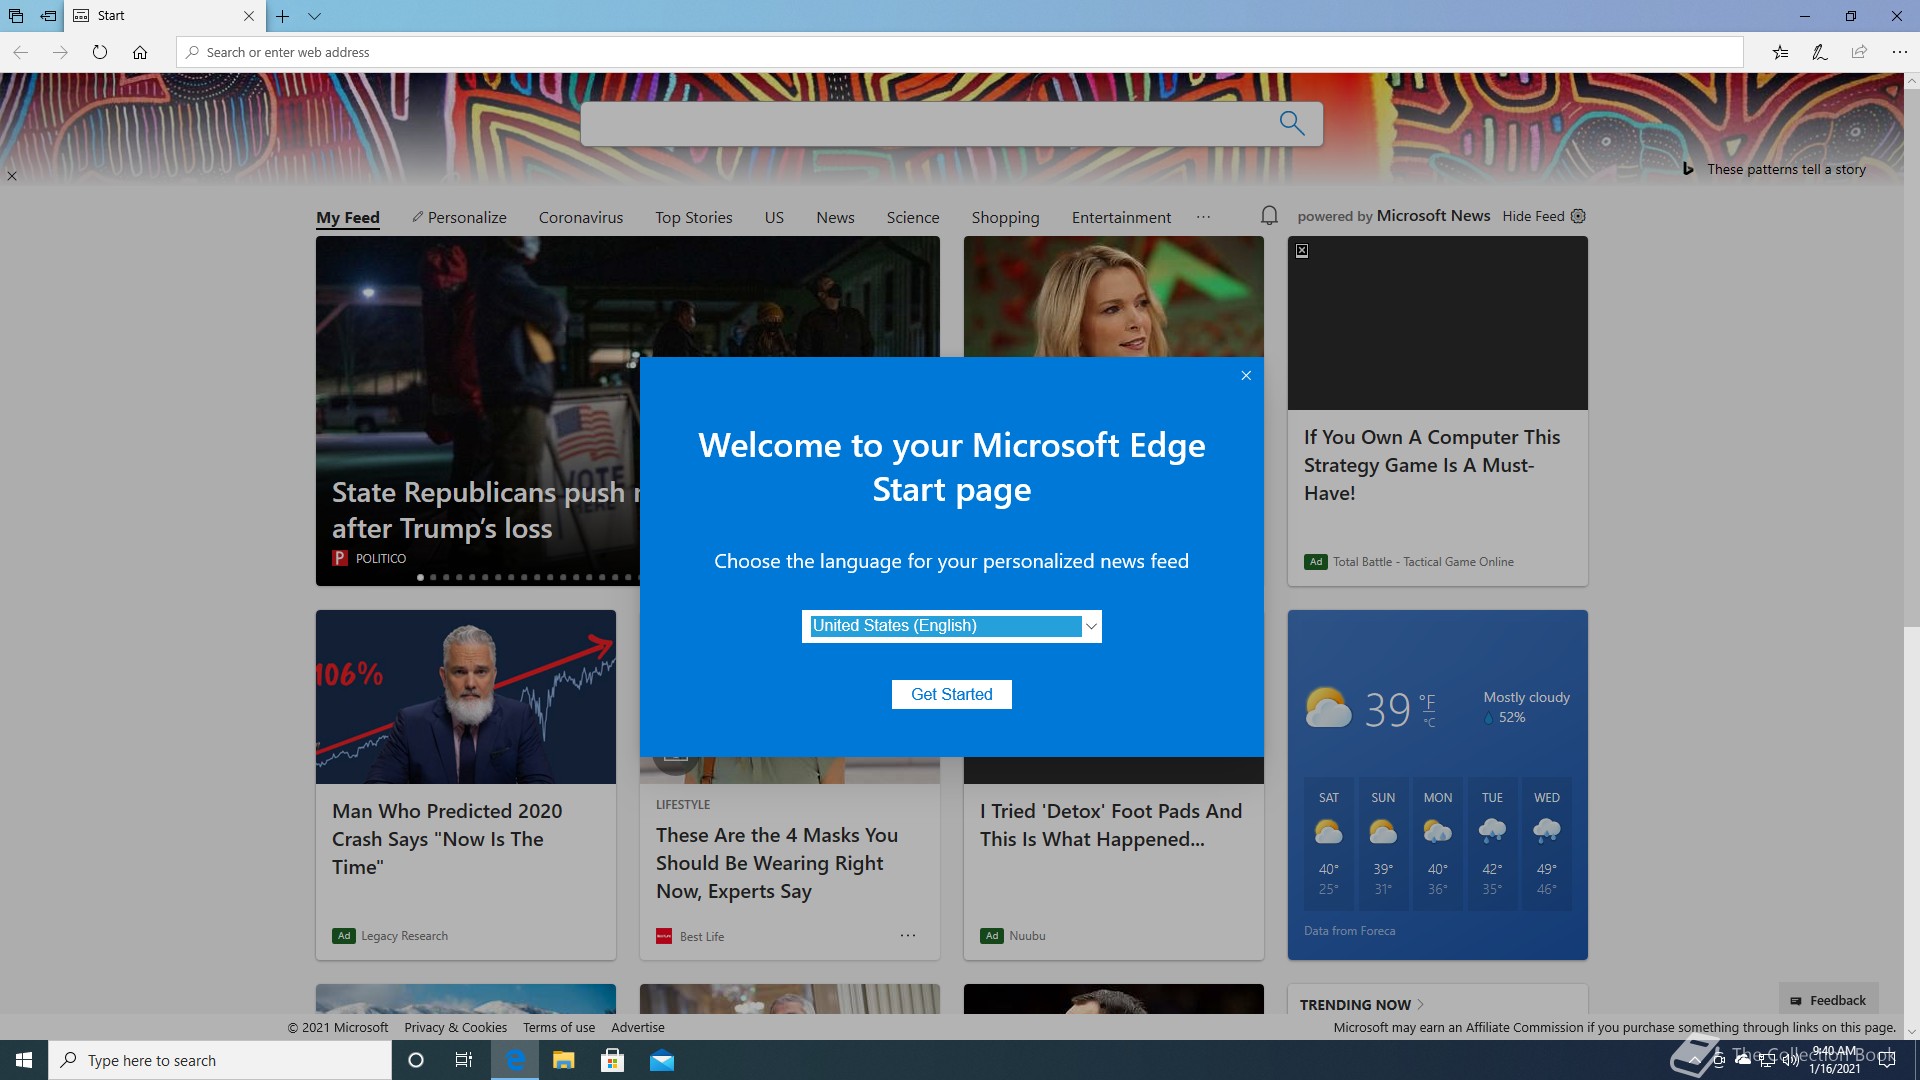Switch weather unit to °C
Screen dimensions: 1920x1080
coord(1429,722)
